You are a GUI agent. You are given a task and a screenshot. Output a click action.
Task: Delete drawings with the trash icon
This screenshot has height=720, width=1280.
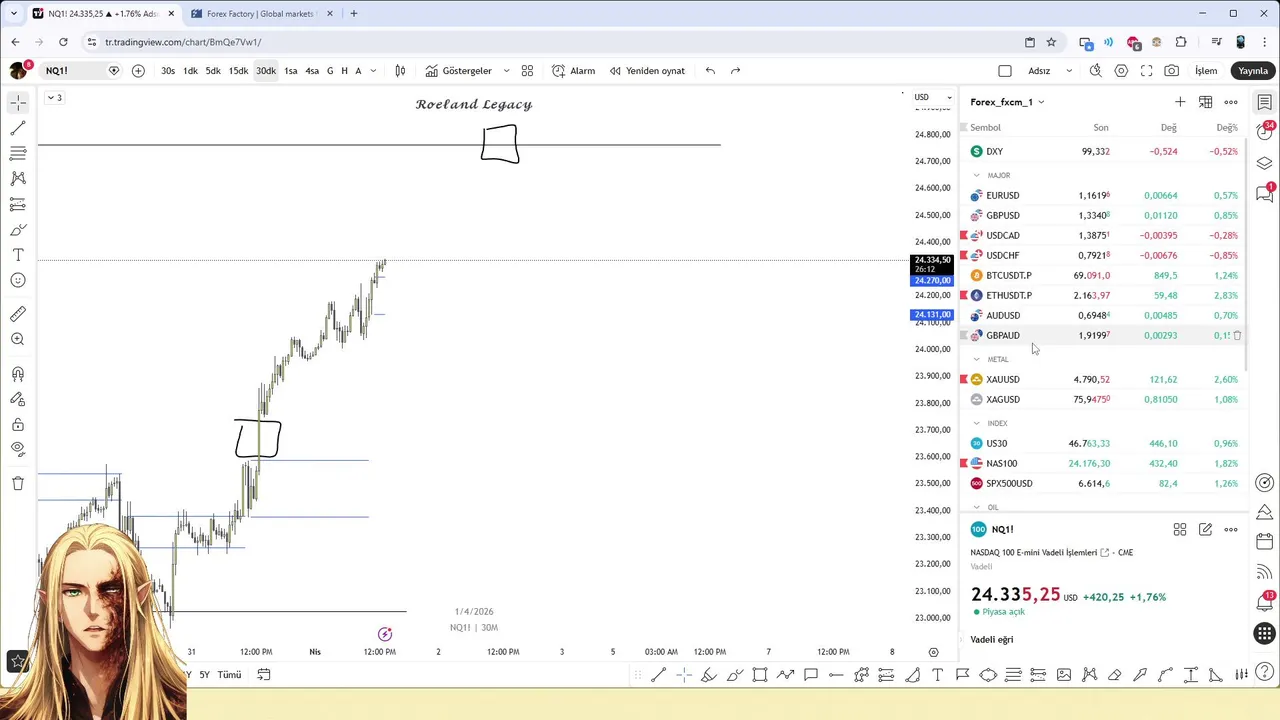click(x=18, y=484)
